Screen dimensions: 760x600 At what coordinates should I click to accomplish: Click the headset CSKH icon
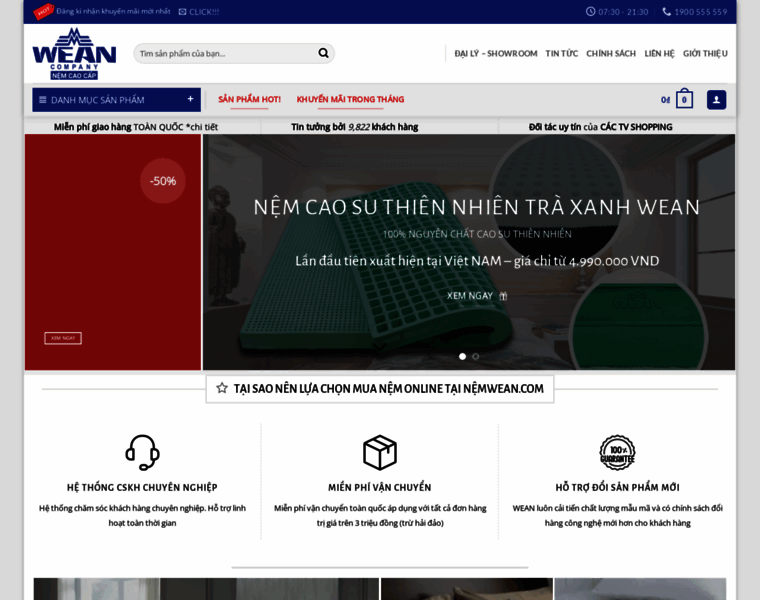[142, 452]
